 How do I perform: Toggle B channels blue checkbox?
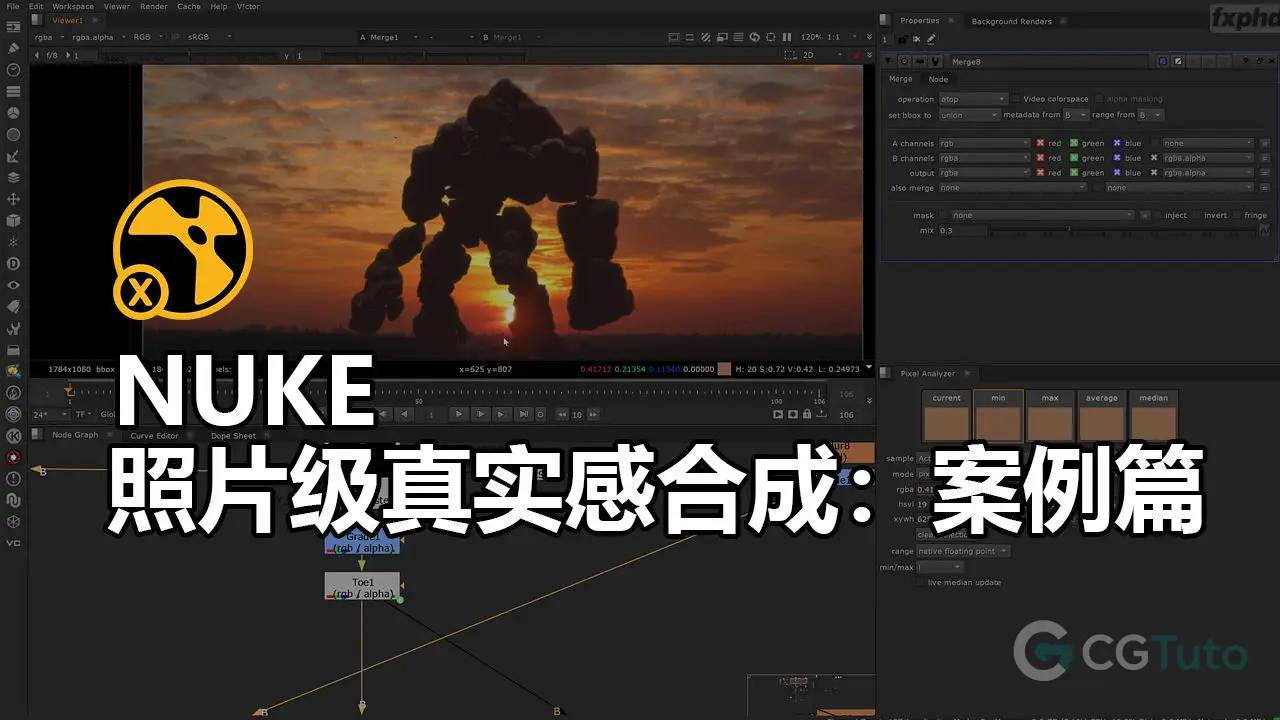tap(1117, 158)
